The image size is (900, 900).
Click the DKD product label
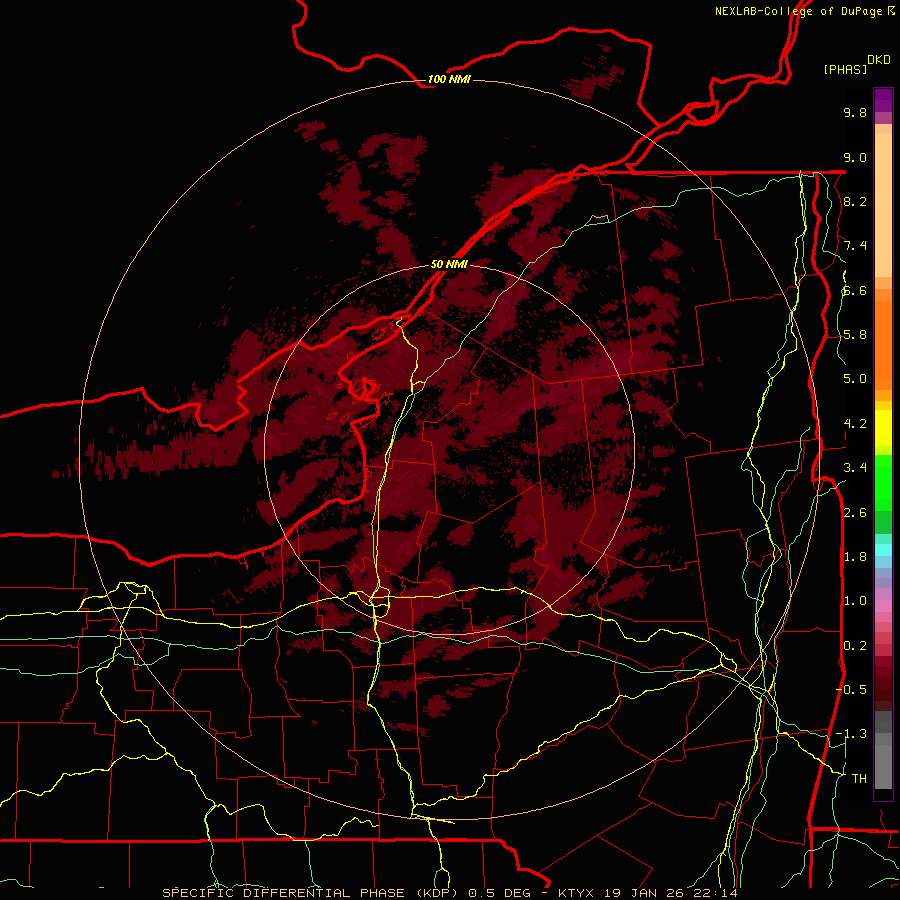[879, 60]
